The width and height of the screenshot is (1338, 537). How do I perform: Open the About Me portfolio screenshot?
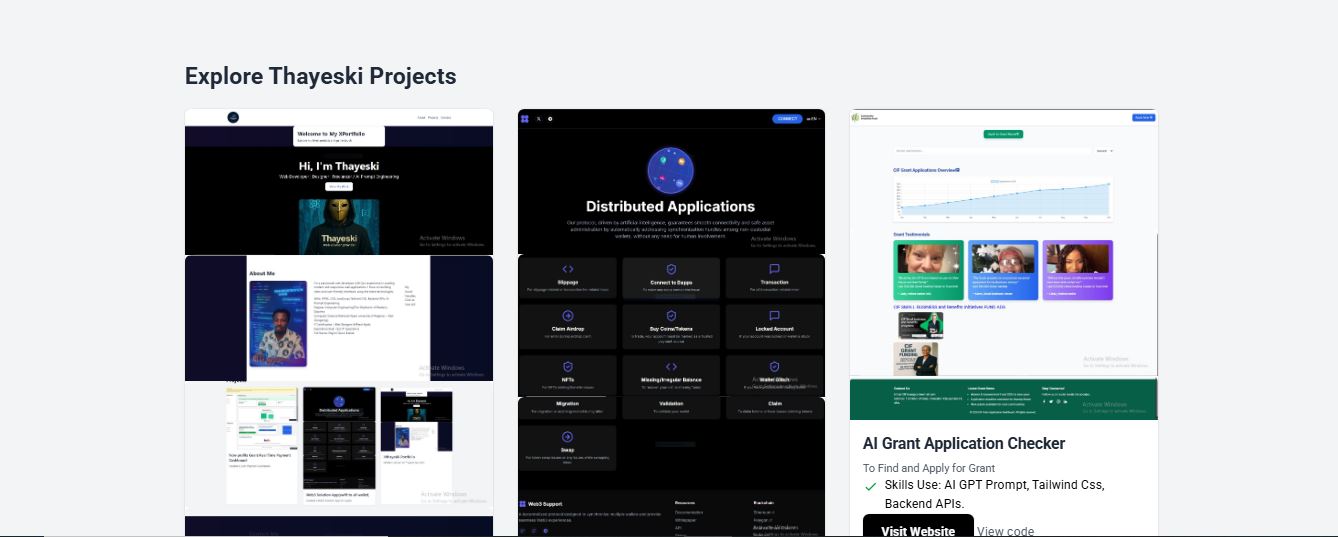[x=339, y=318]
